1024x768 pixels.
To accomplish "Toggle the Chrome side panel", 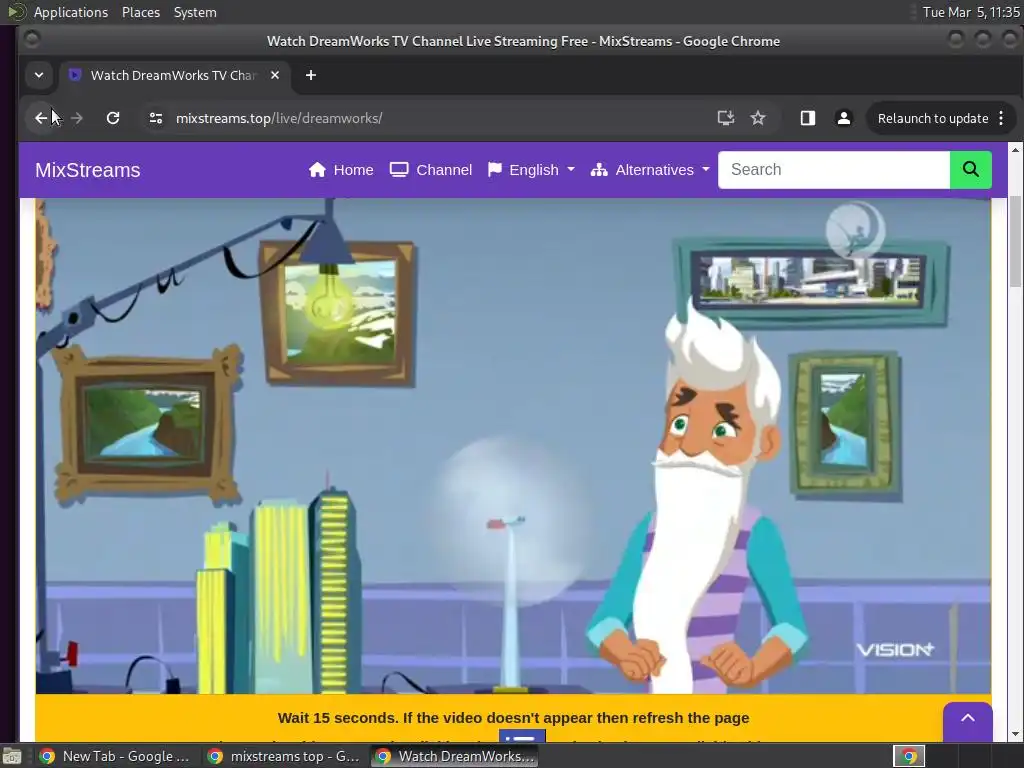I will [x=808, y=118].
